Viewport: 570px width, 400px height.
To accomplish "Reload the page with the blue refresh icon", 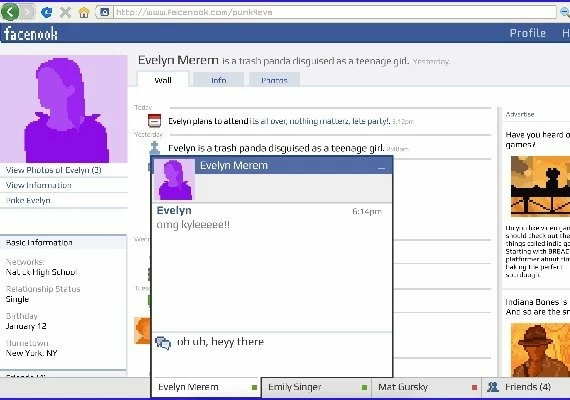I will (x=47, y=12).
